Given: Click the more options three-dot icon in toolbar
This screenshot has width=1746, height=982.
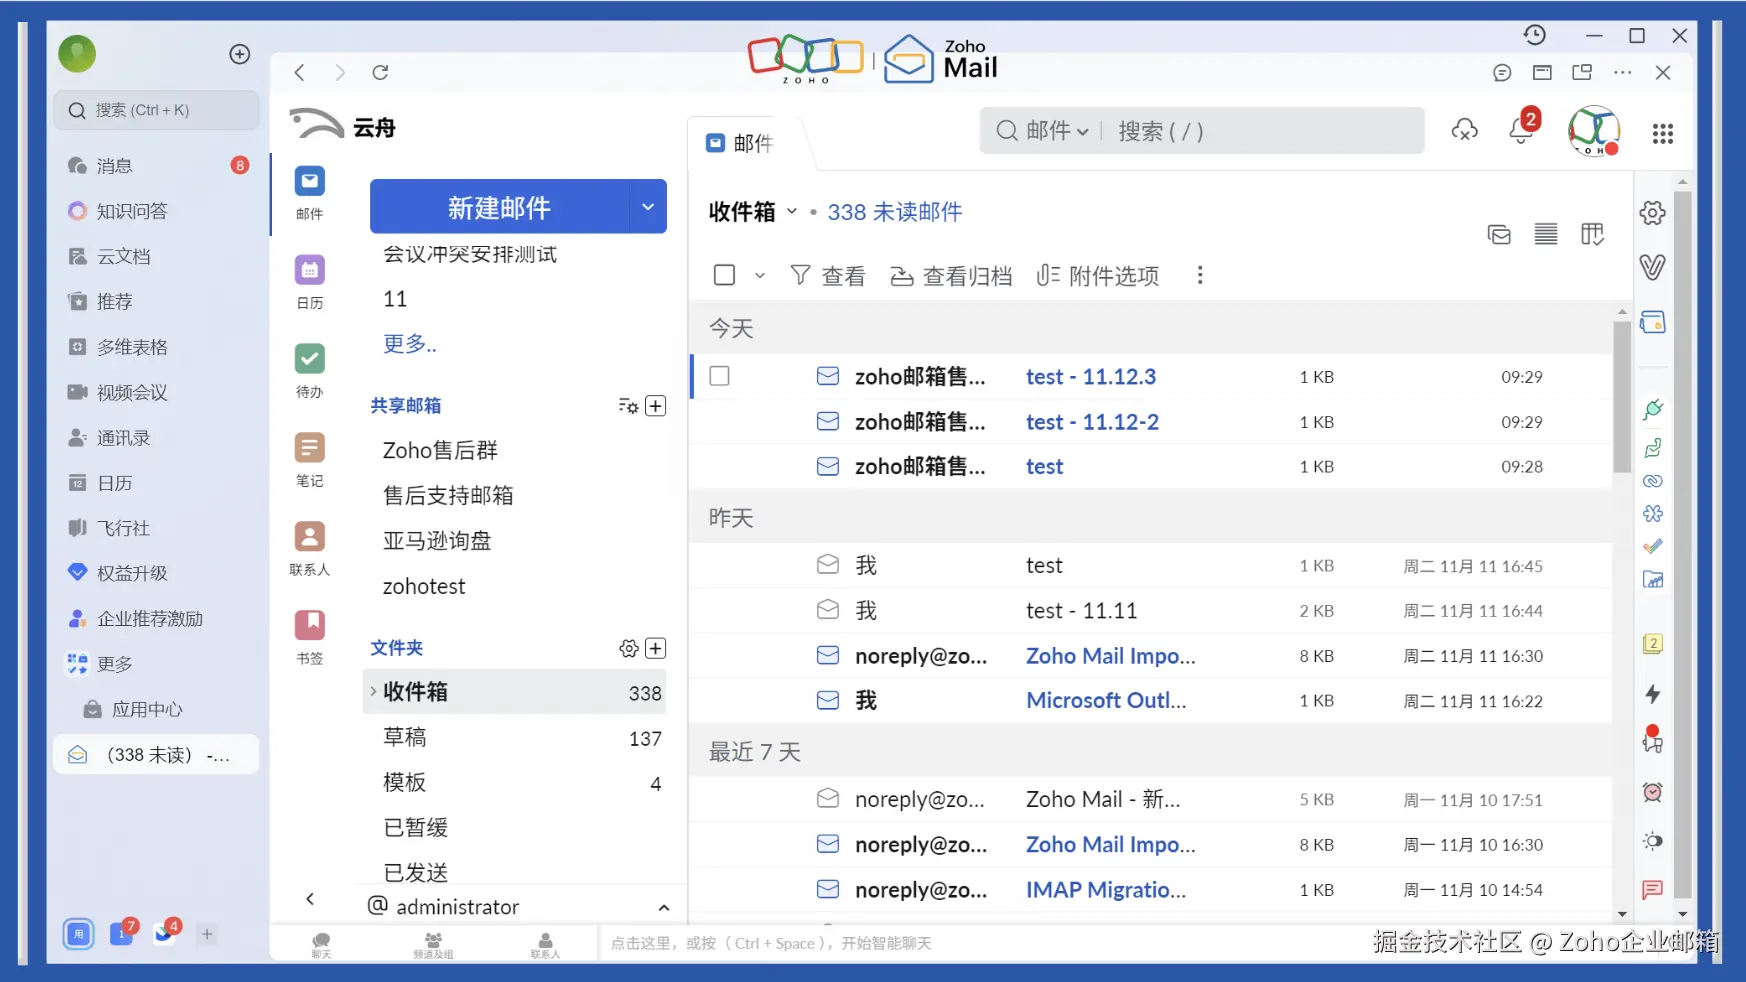Looking at the screenshot, I should pos(1200,275).
